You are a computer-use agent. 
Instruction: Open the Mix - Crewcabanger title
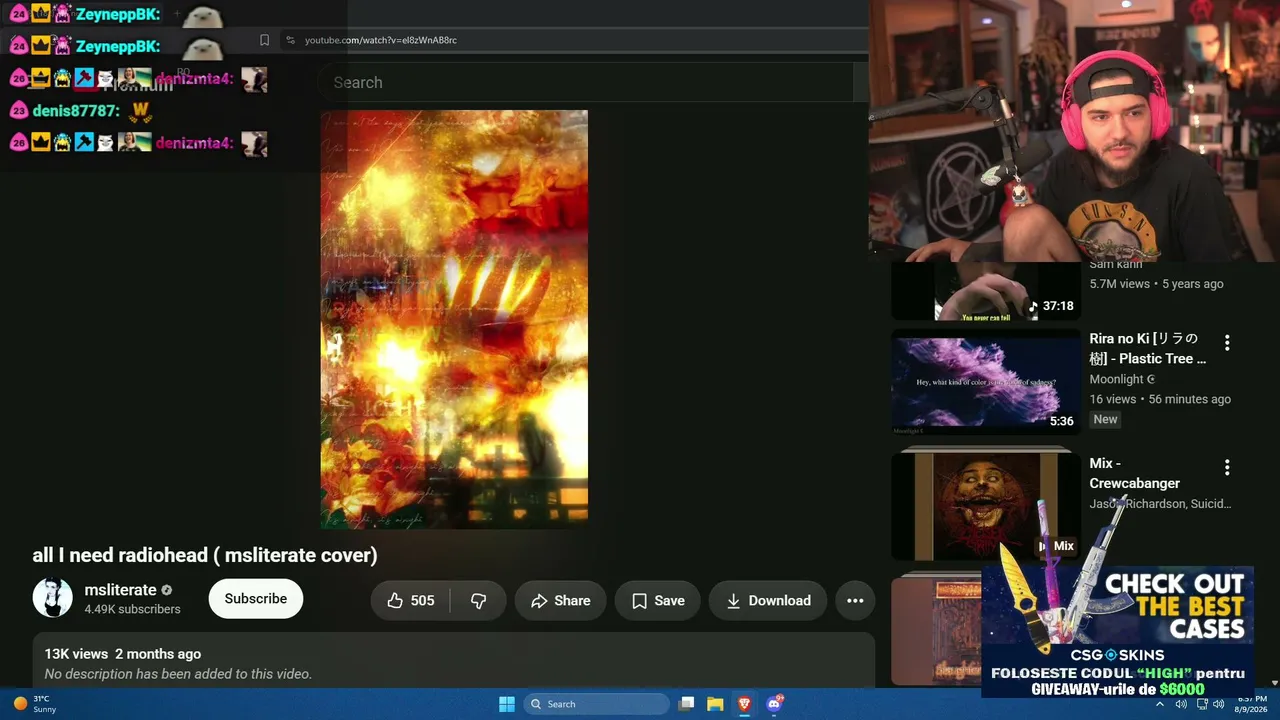pyautogui.click(x=1135, y=473)
